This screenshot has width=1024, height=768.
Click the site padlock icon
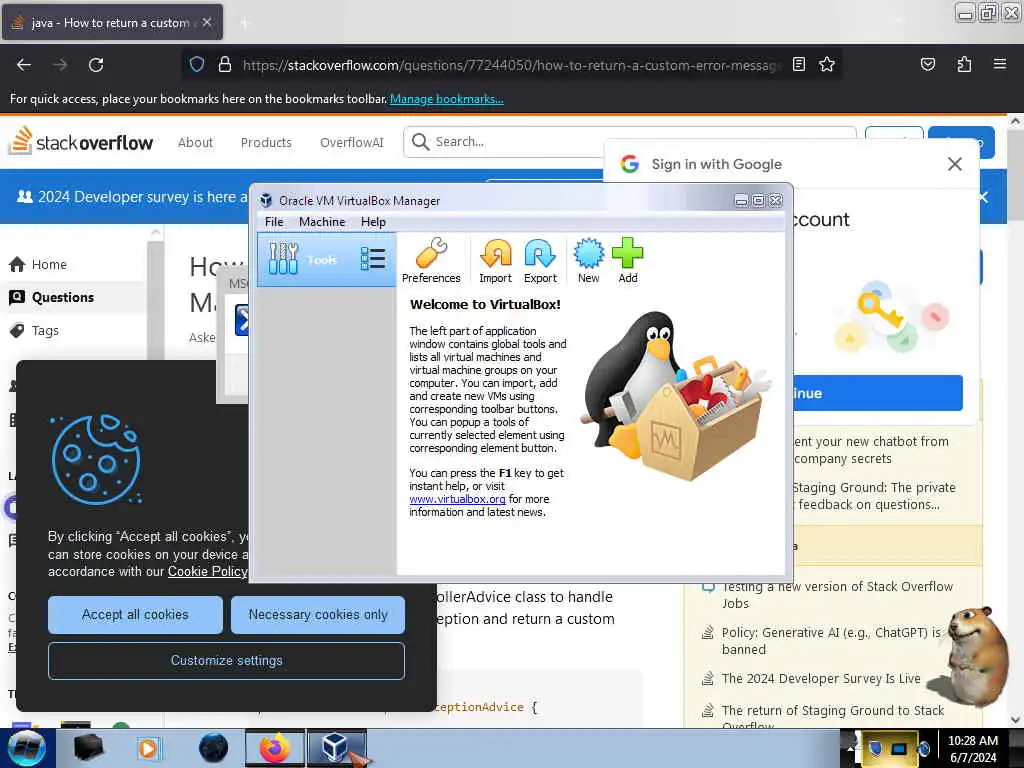[x=225, y=64]
